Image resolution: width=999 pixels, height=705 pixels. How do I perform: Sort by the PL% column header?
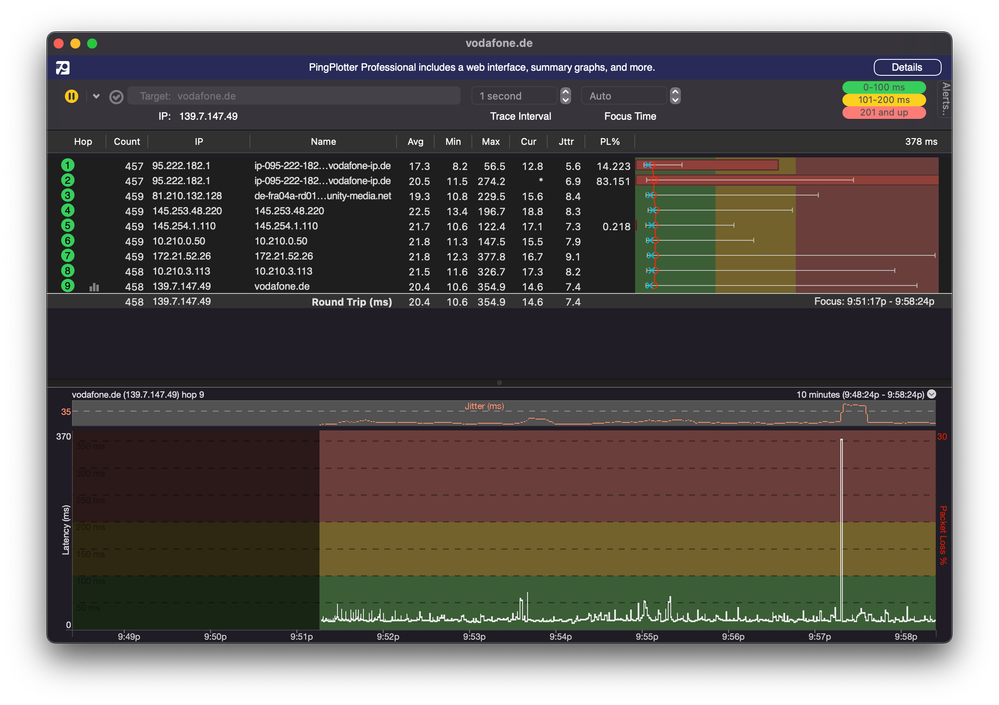tap(609, 142)
